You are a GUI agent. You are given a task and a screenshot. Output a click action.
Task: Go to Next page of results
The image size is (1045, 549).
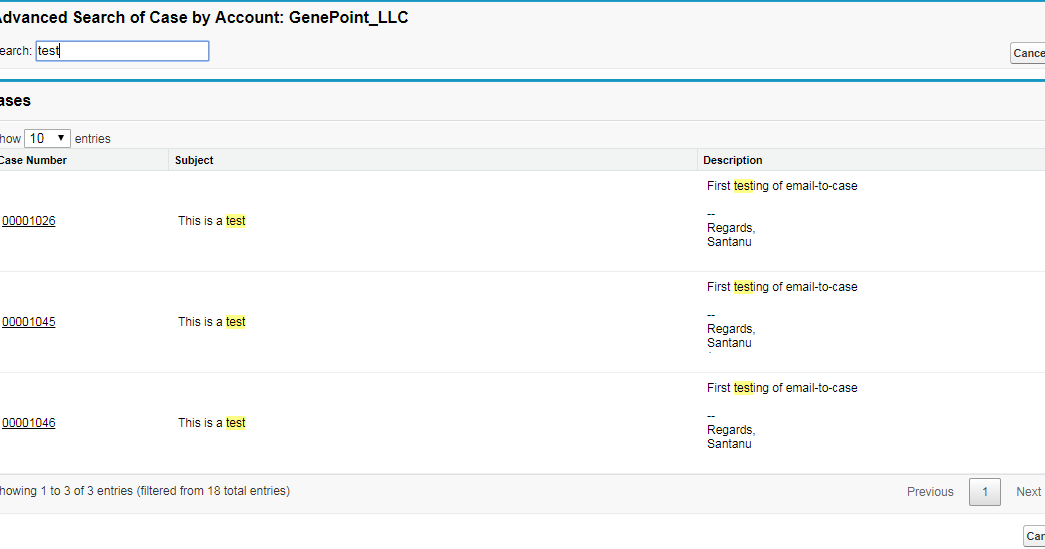pos(1028,492)
